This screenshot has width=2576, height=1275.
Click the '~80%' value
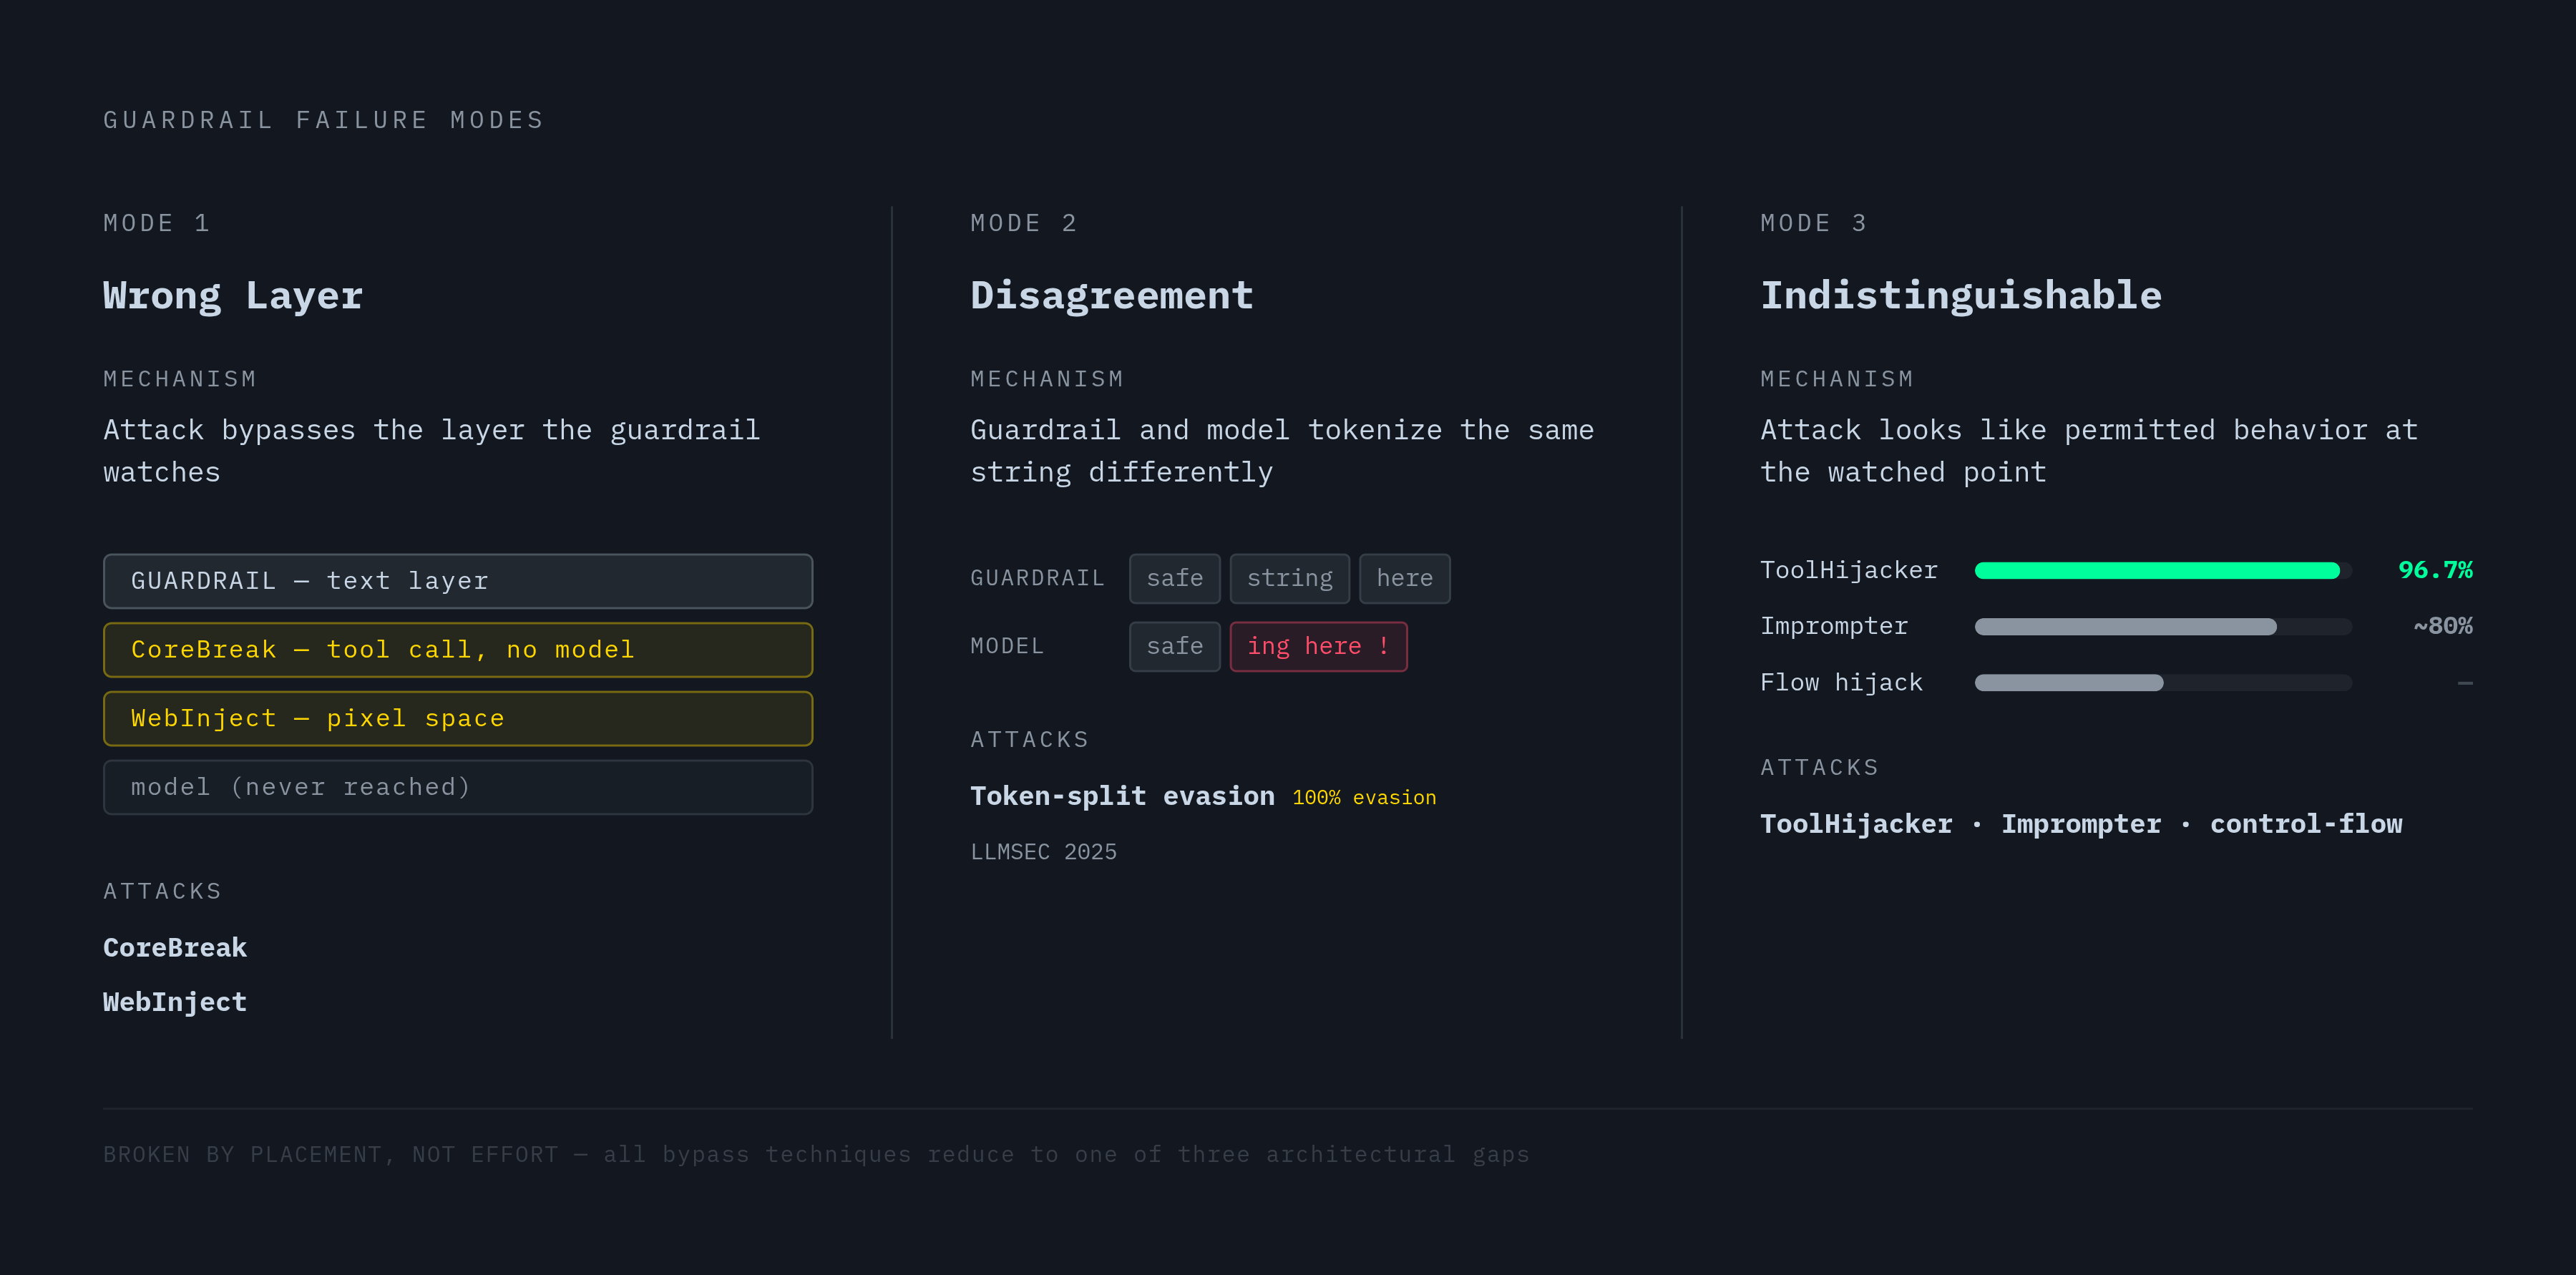pyautogui.click(x=2442, y=626)
